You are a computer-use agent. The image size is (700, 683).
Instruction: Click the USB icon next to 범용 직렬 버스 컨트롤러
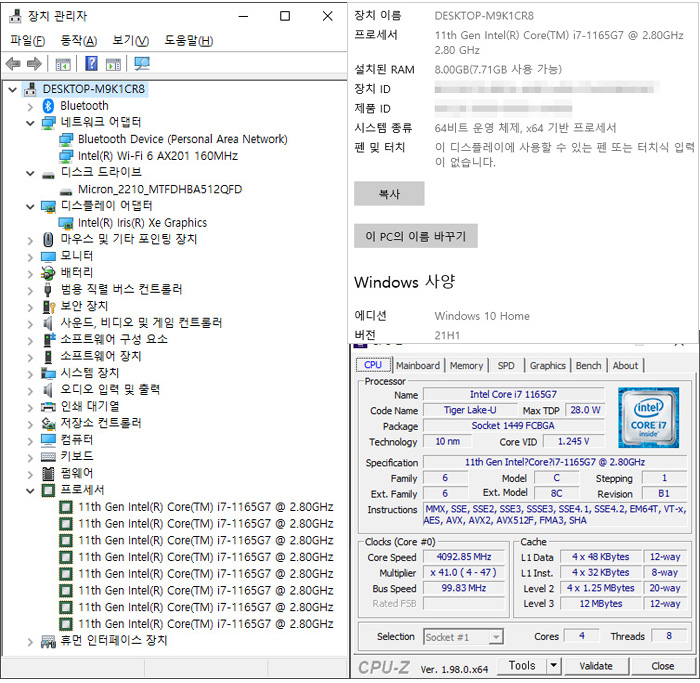point(48,290)
